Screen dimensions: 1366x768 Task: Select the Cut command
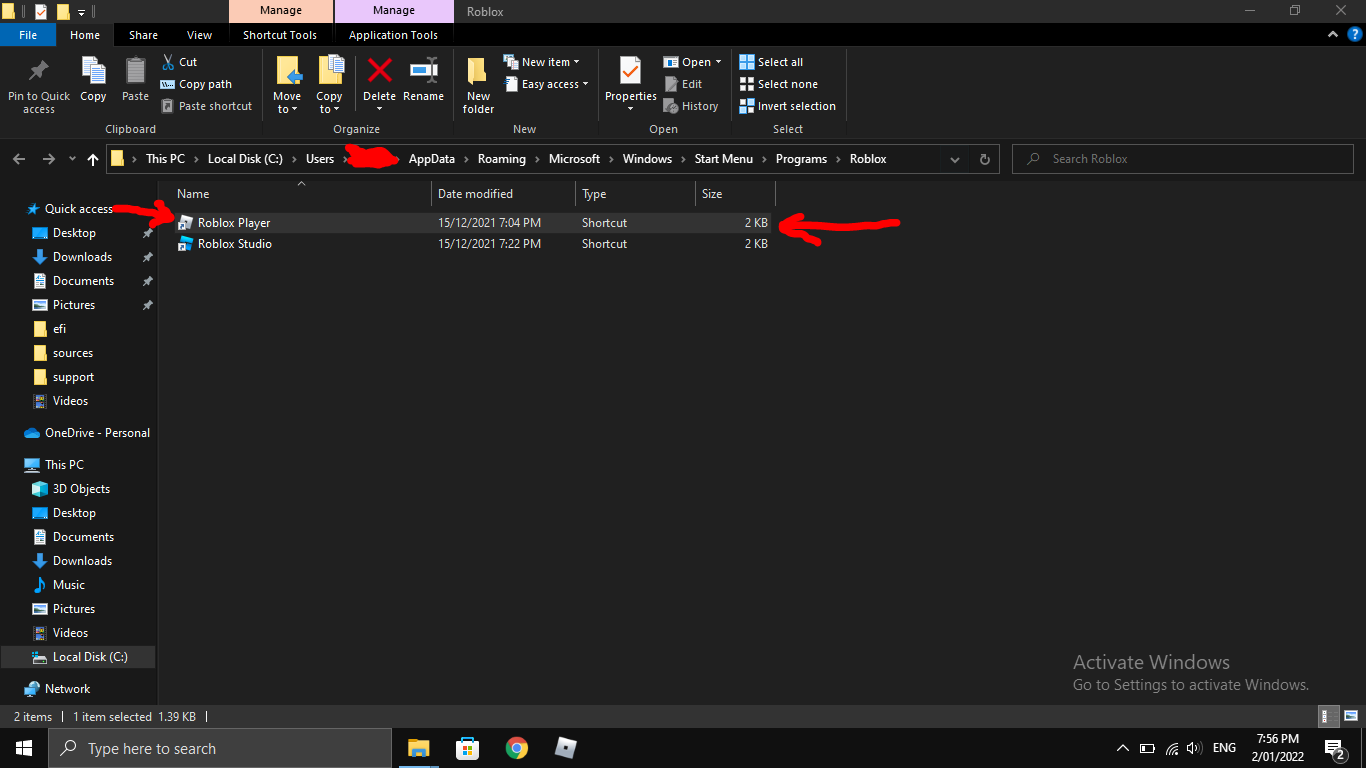click(x=179, y=62)
